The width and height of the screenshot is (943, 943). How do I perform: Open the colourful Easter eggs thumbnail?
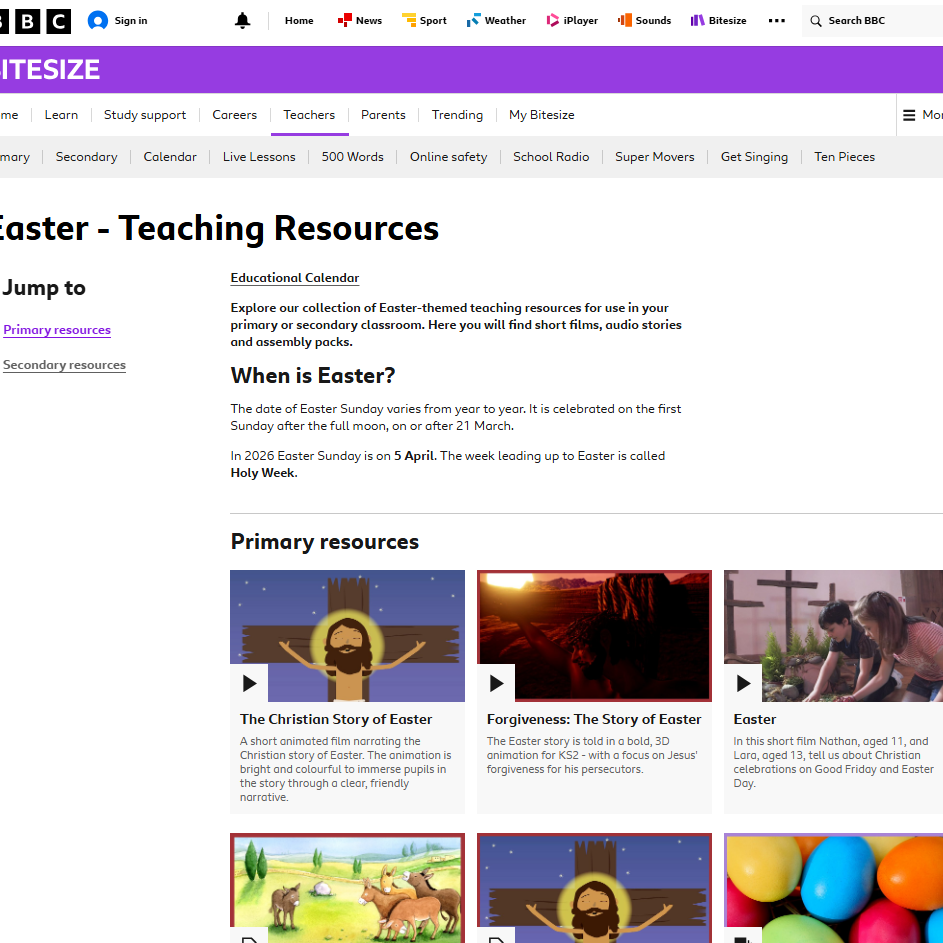[834, 888]
